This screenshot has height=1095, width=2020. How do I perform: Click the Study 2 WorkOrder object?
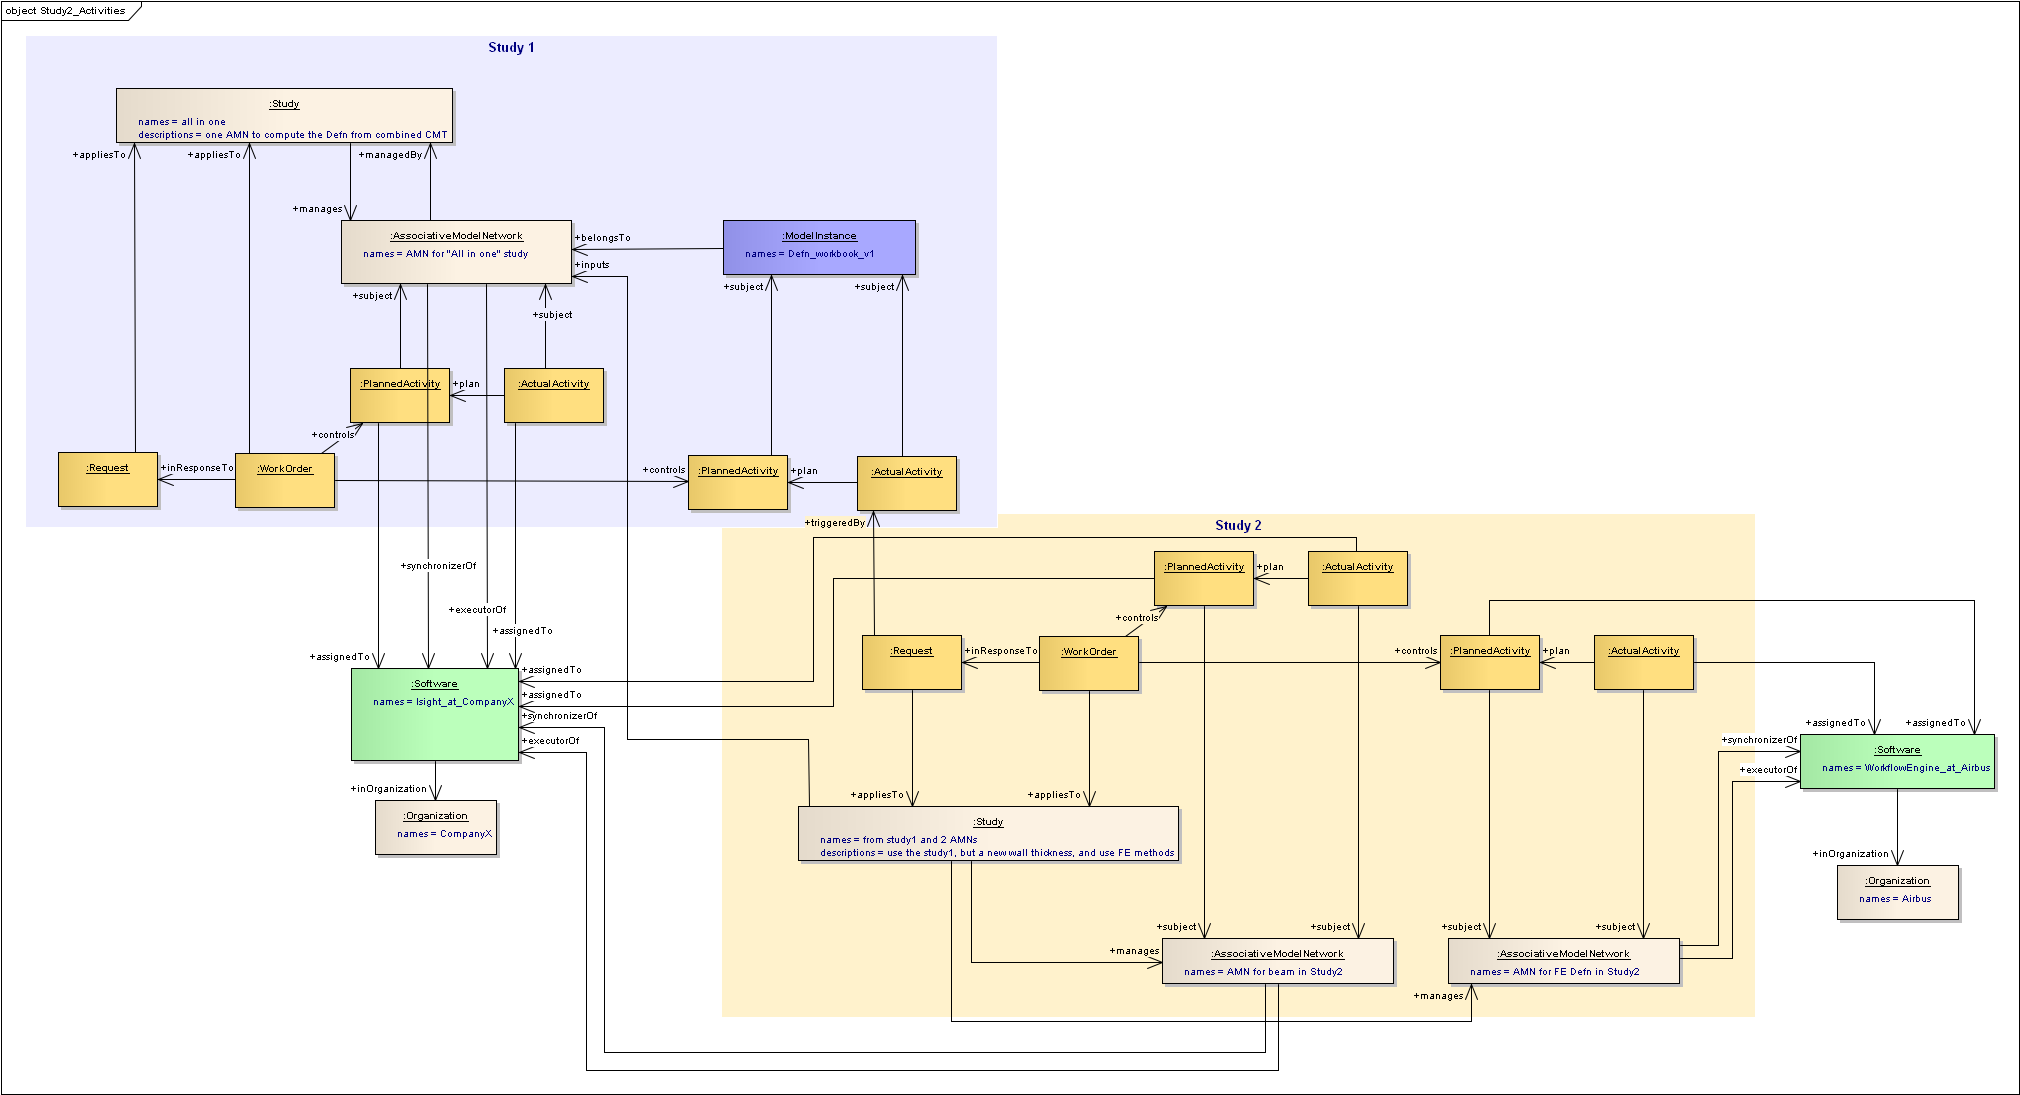tap(1088, 663)
